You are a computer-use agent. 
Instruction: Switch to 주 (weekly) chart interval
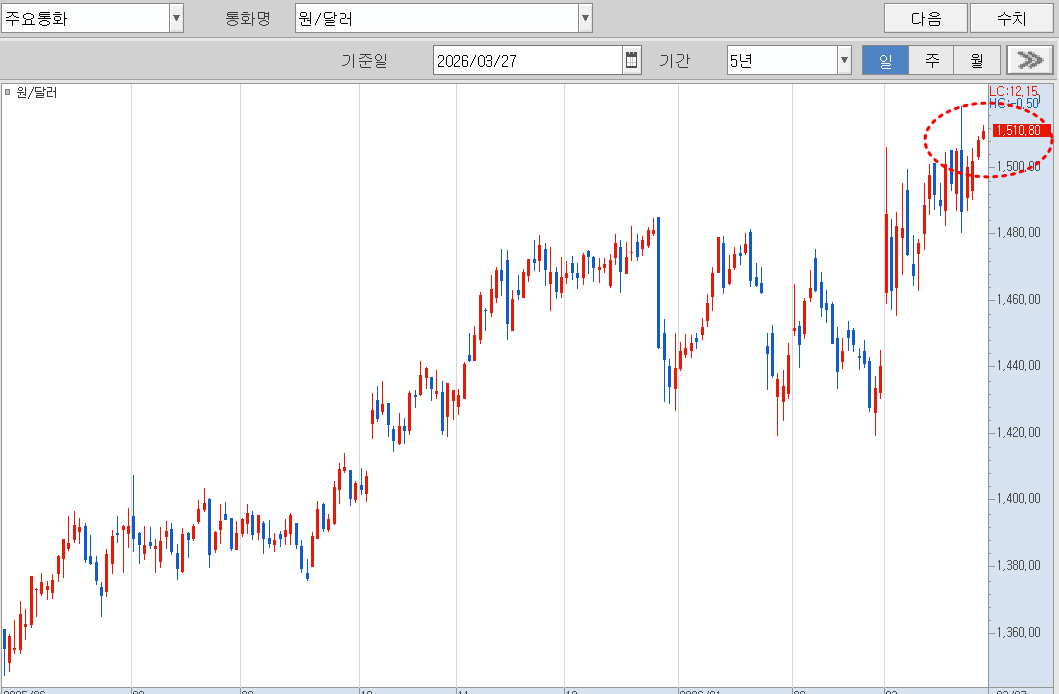[931, 60]
